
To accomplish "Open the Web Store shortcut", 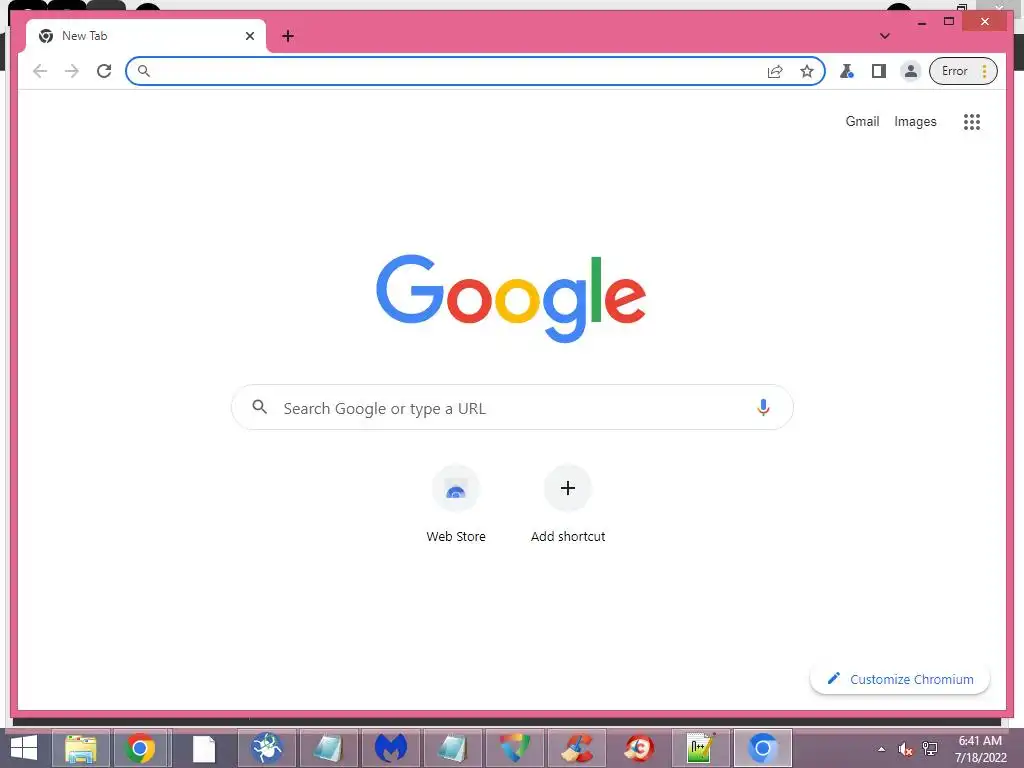I will (x=456, y=488).
